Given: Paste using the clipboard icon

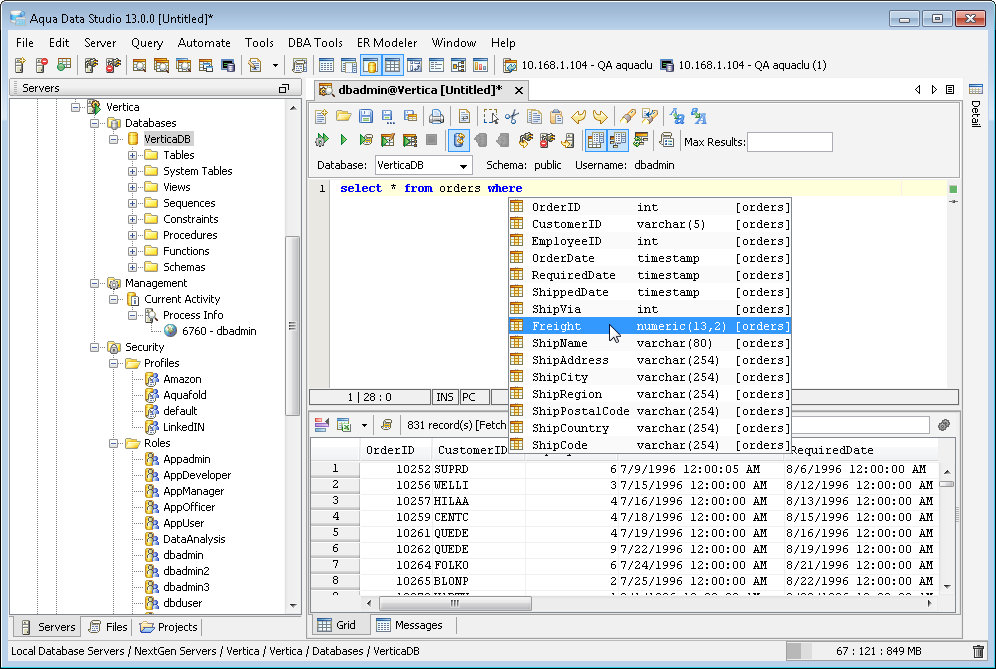Looking at the screenshot, I should click(556, 116).
